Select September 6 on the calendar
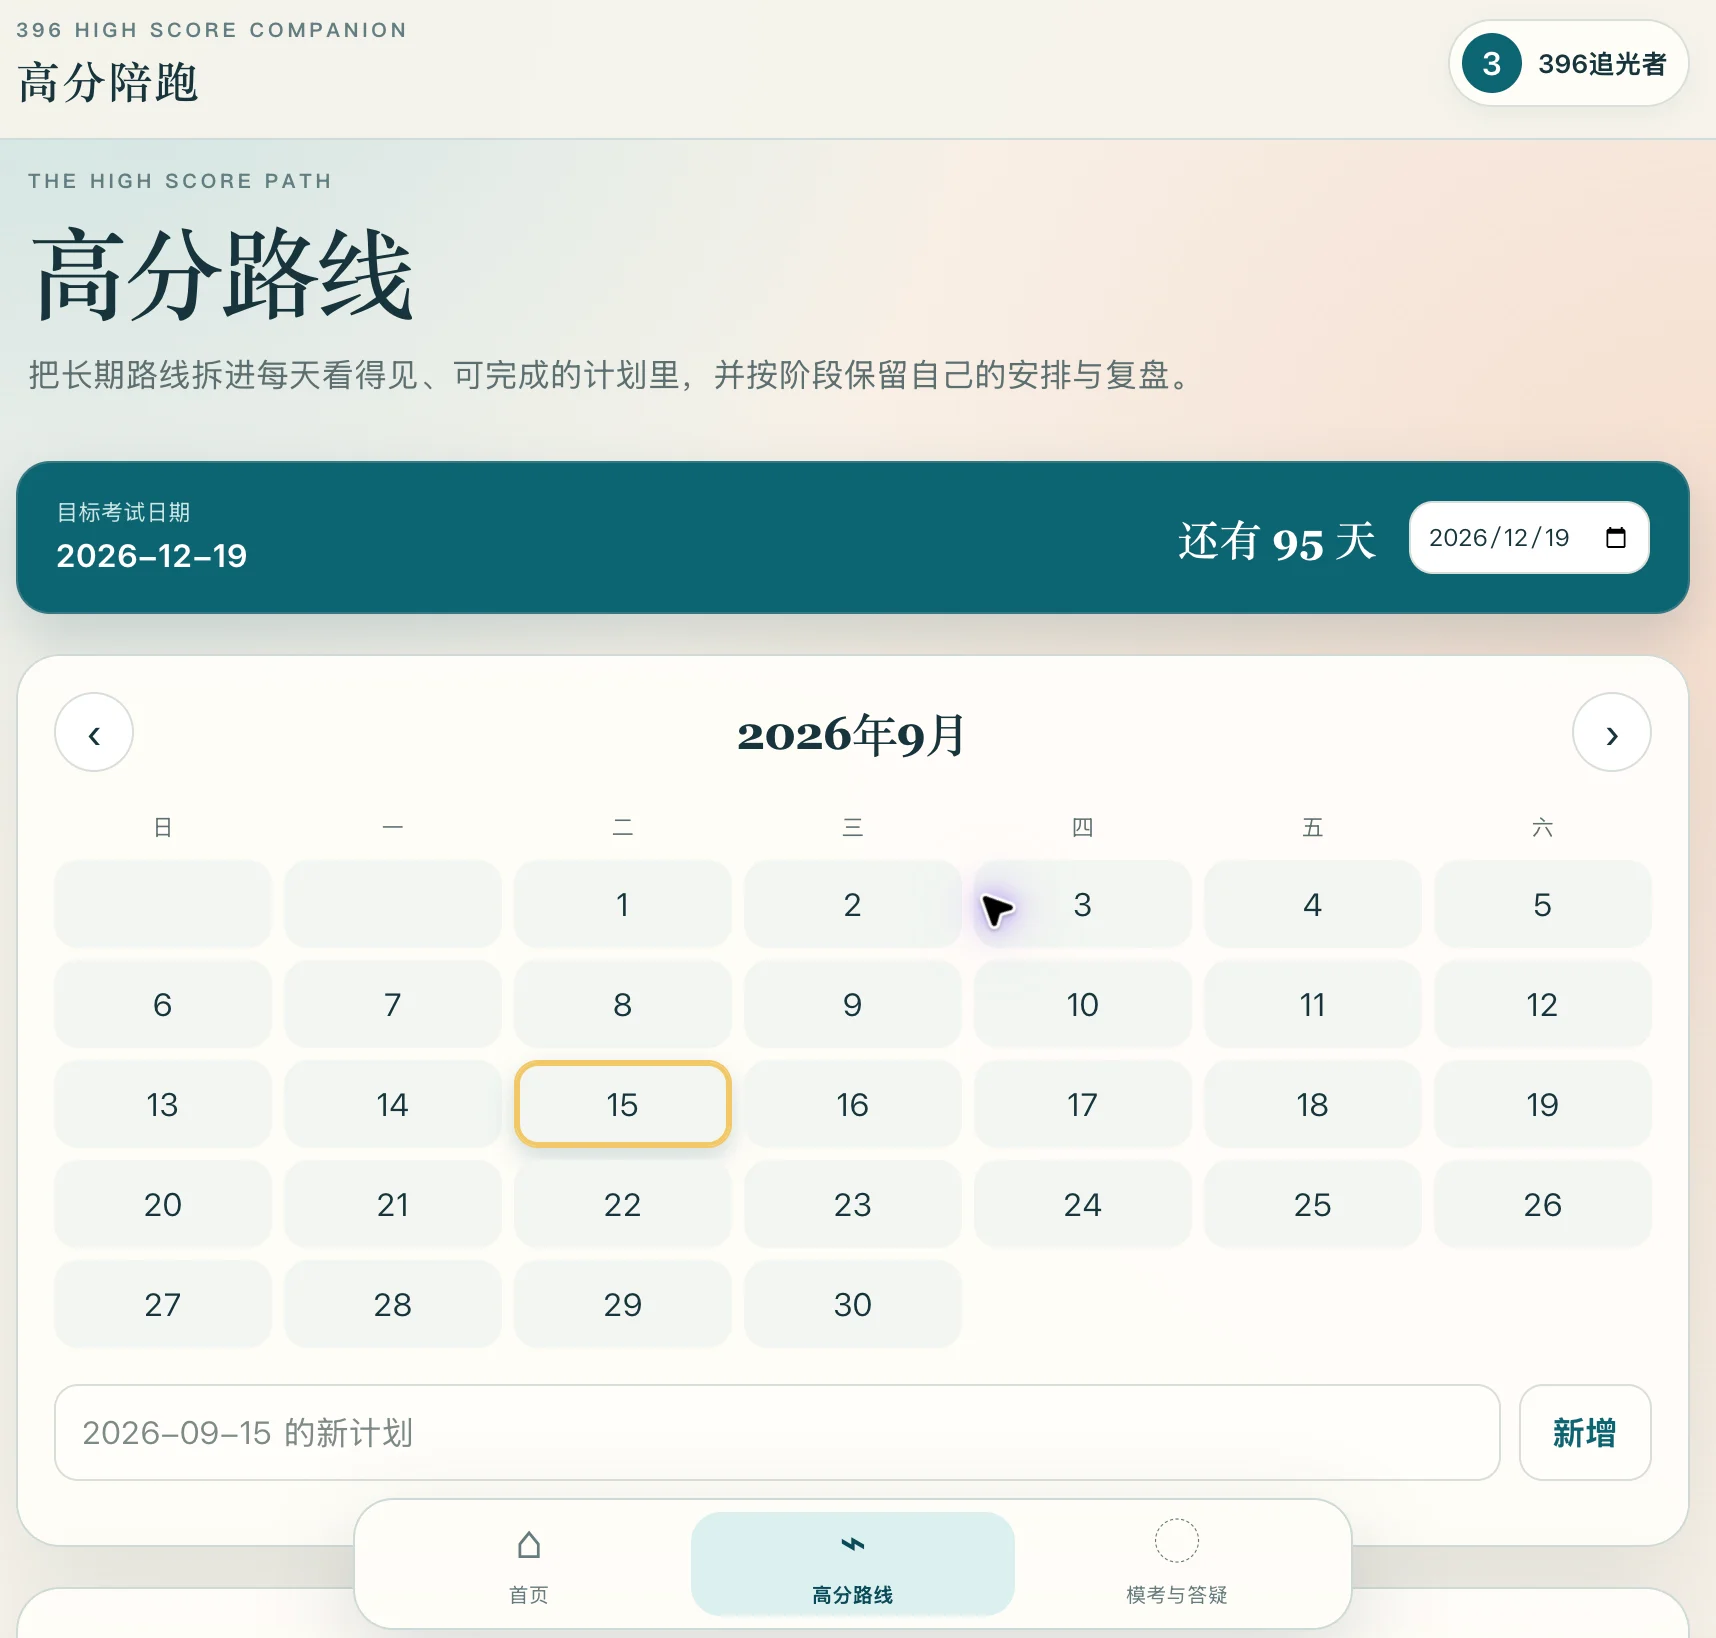 [162, 1004]
